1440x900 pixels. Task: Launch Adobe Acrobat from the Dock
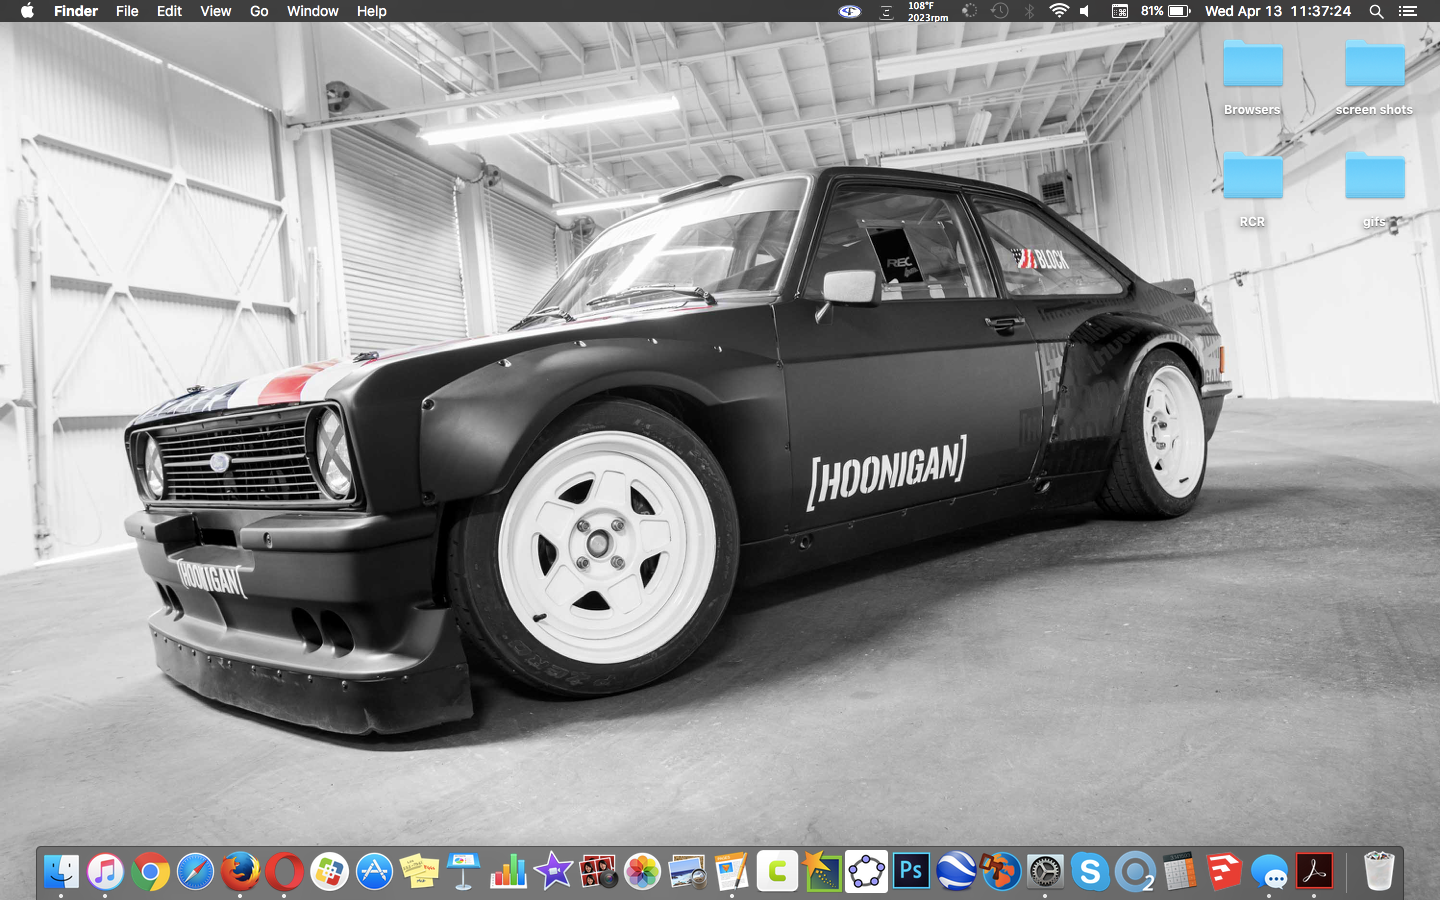coord(1314,871)
